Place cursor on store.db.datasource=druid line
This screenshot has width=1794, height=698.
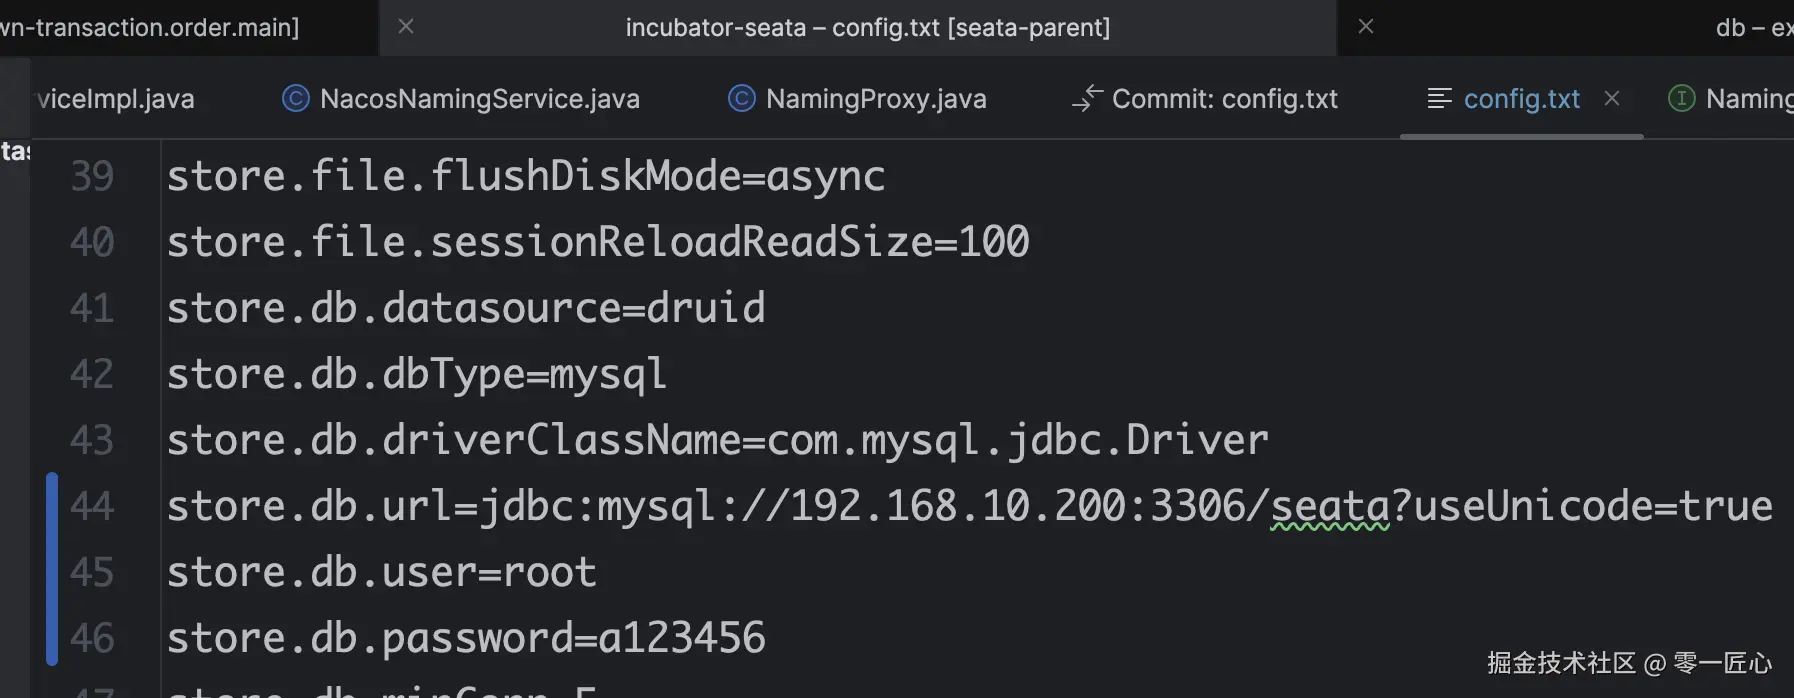point(466,308)
